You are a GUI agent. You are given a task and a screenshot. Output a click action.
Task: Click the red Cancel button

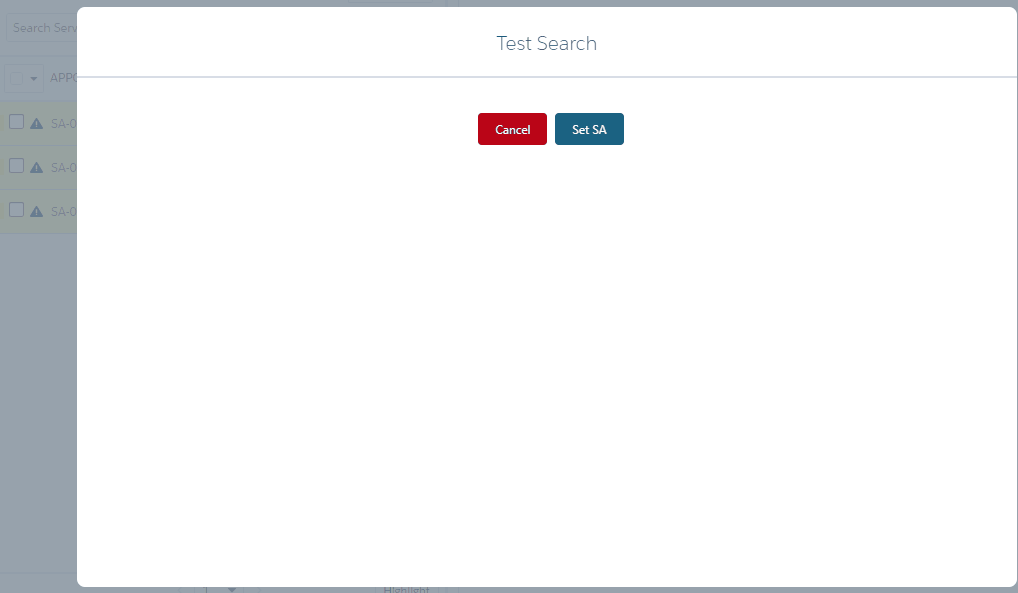click(x=512, y=129)
